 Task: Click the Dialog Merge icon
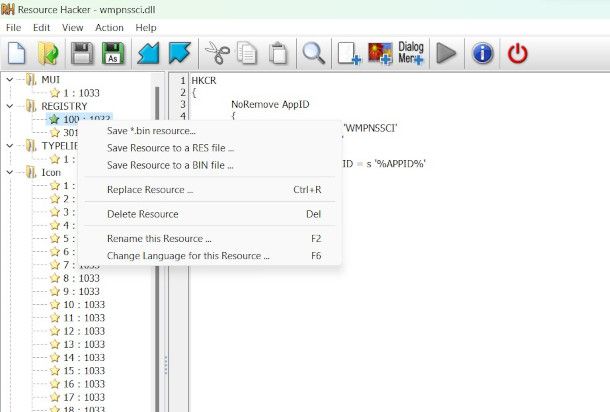click(411, 53)
